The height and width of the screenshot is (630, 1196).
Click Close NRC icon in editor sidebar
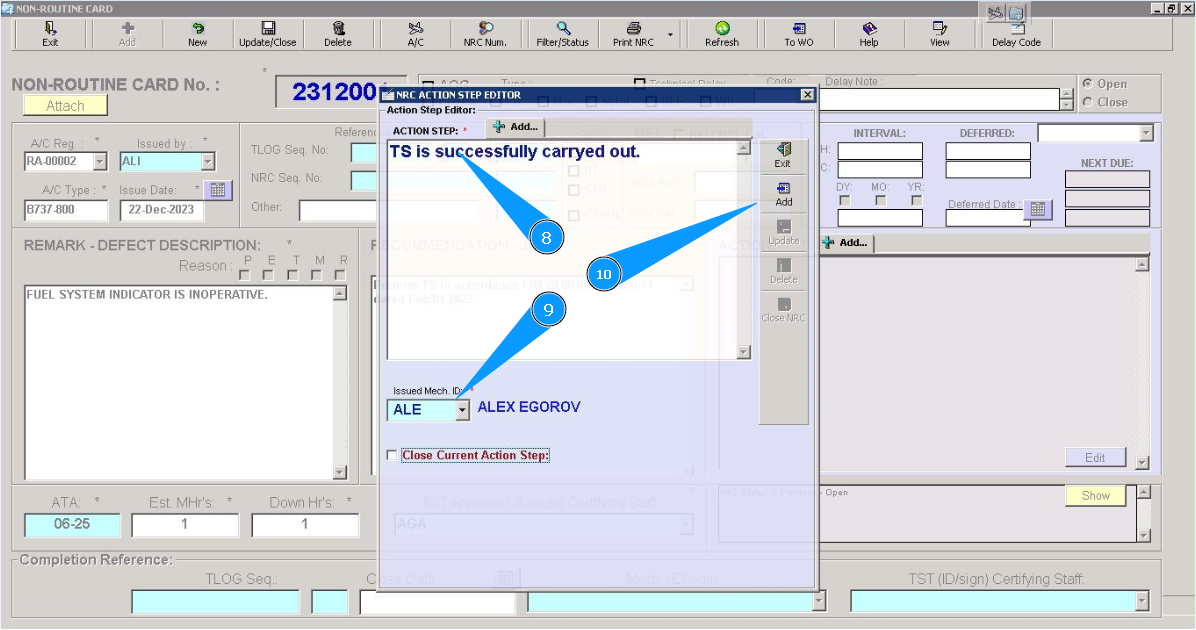pyautogui.click(x=783, y=304)
